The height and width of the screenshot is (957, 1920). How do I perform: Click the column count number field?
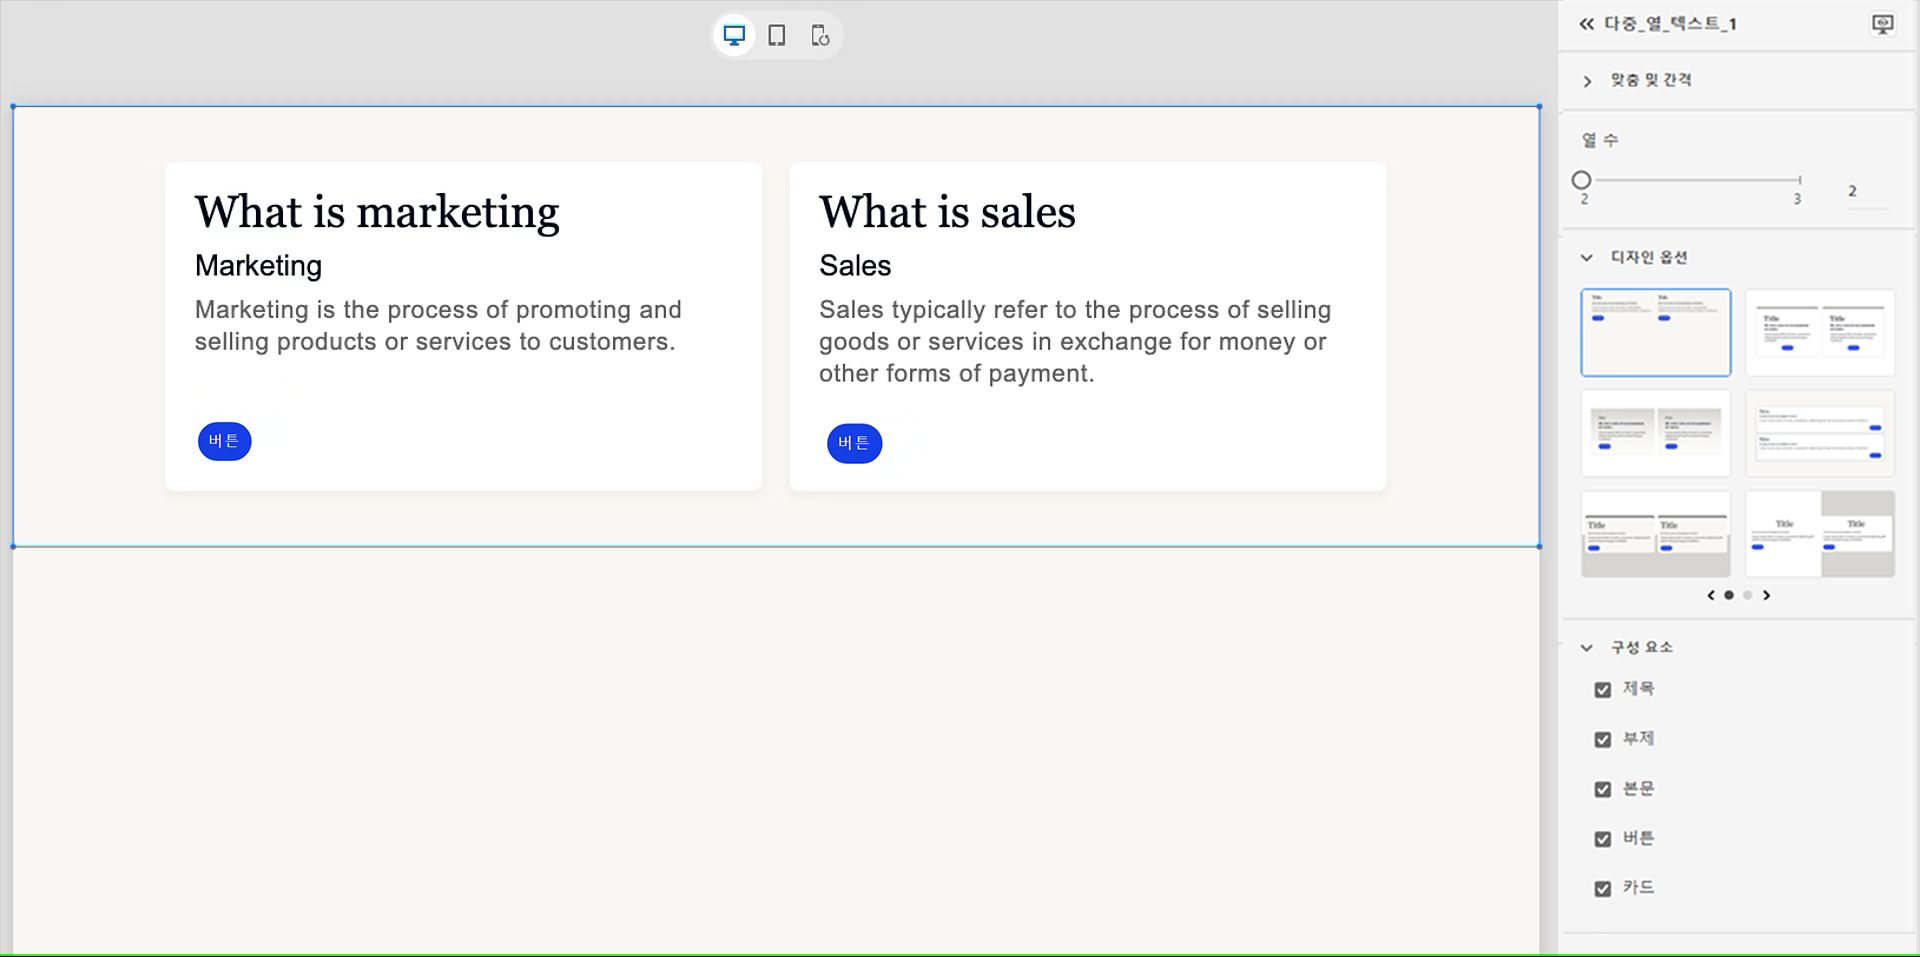pos(1864,191)
